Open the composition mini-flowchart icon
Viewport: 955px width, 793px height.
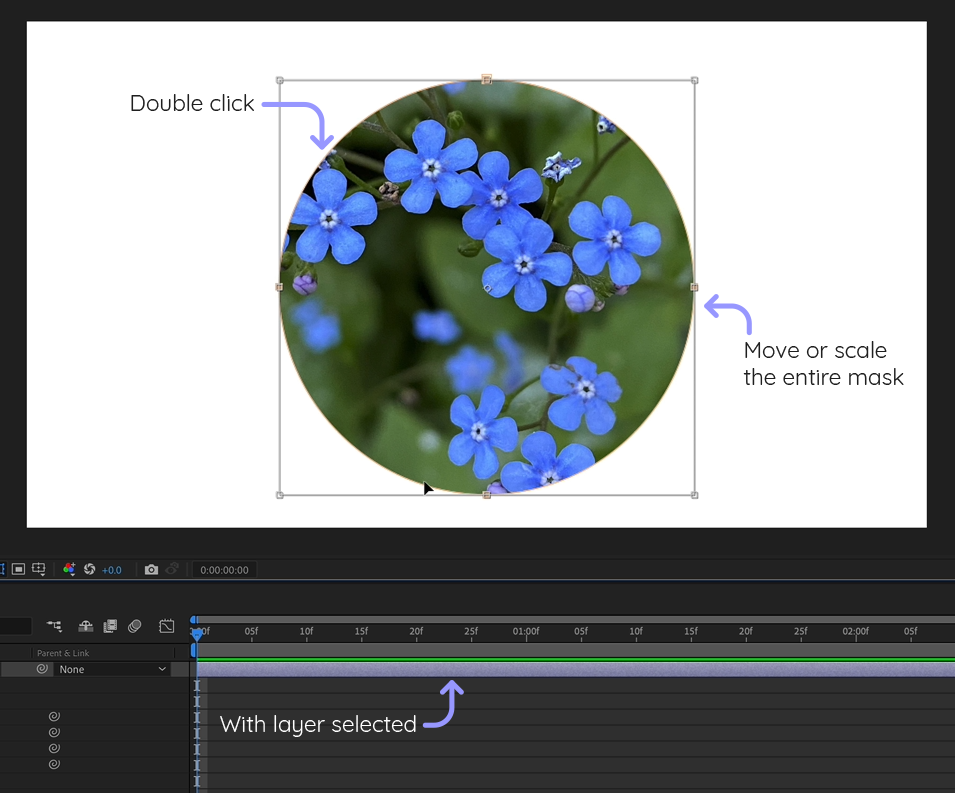[54, 626]
